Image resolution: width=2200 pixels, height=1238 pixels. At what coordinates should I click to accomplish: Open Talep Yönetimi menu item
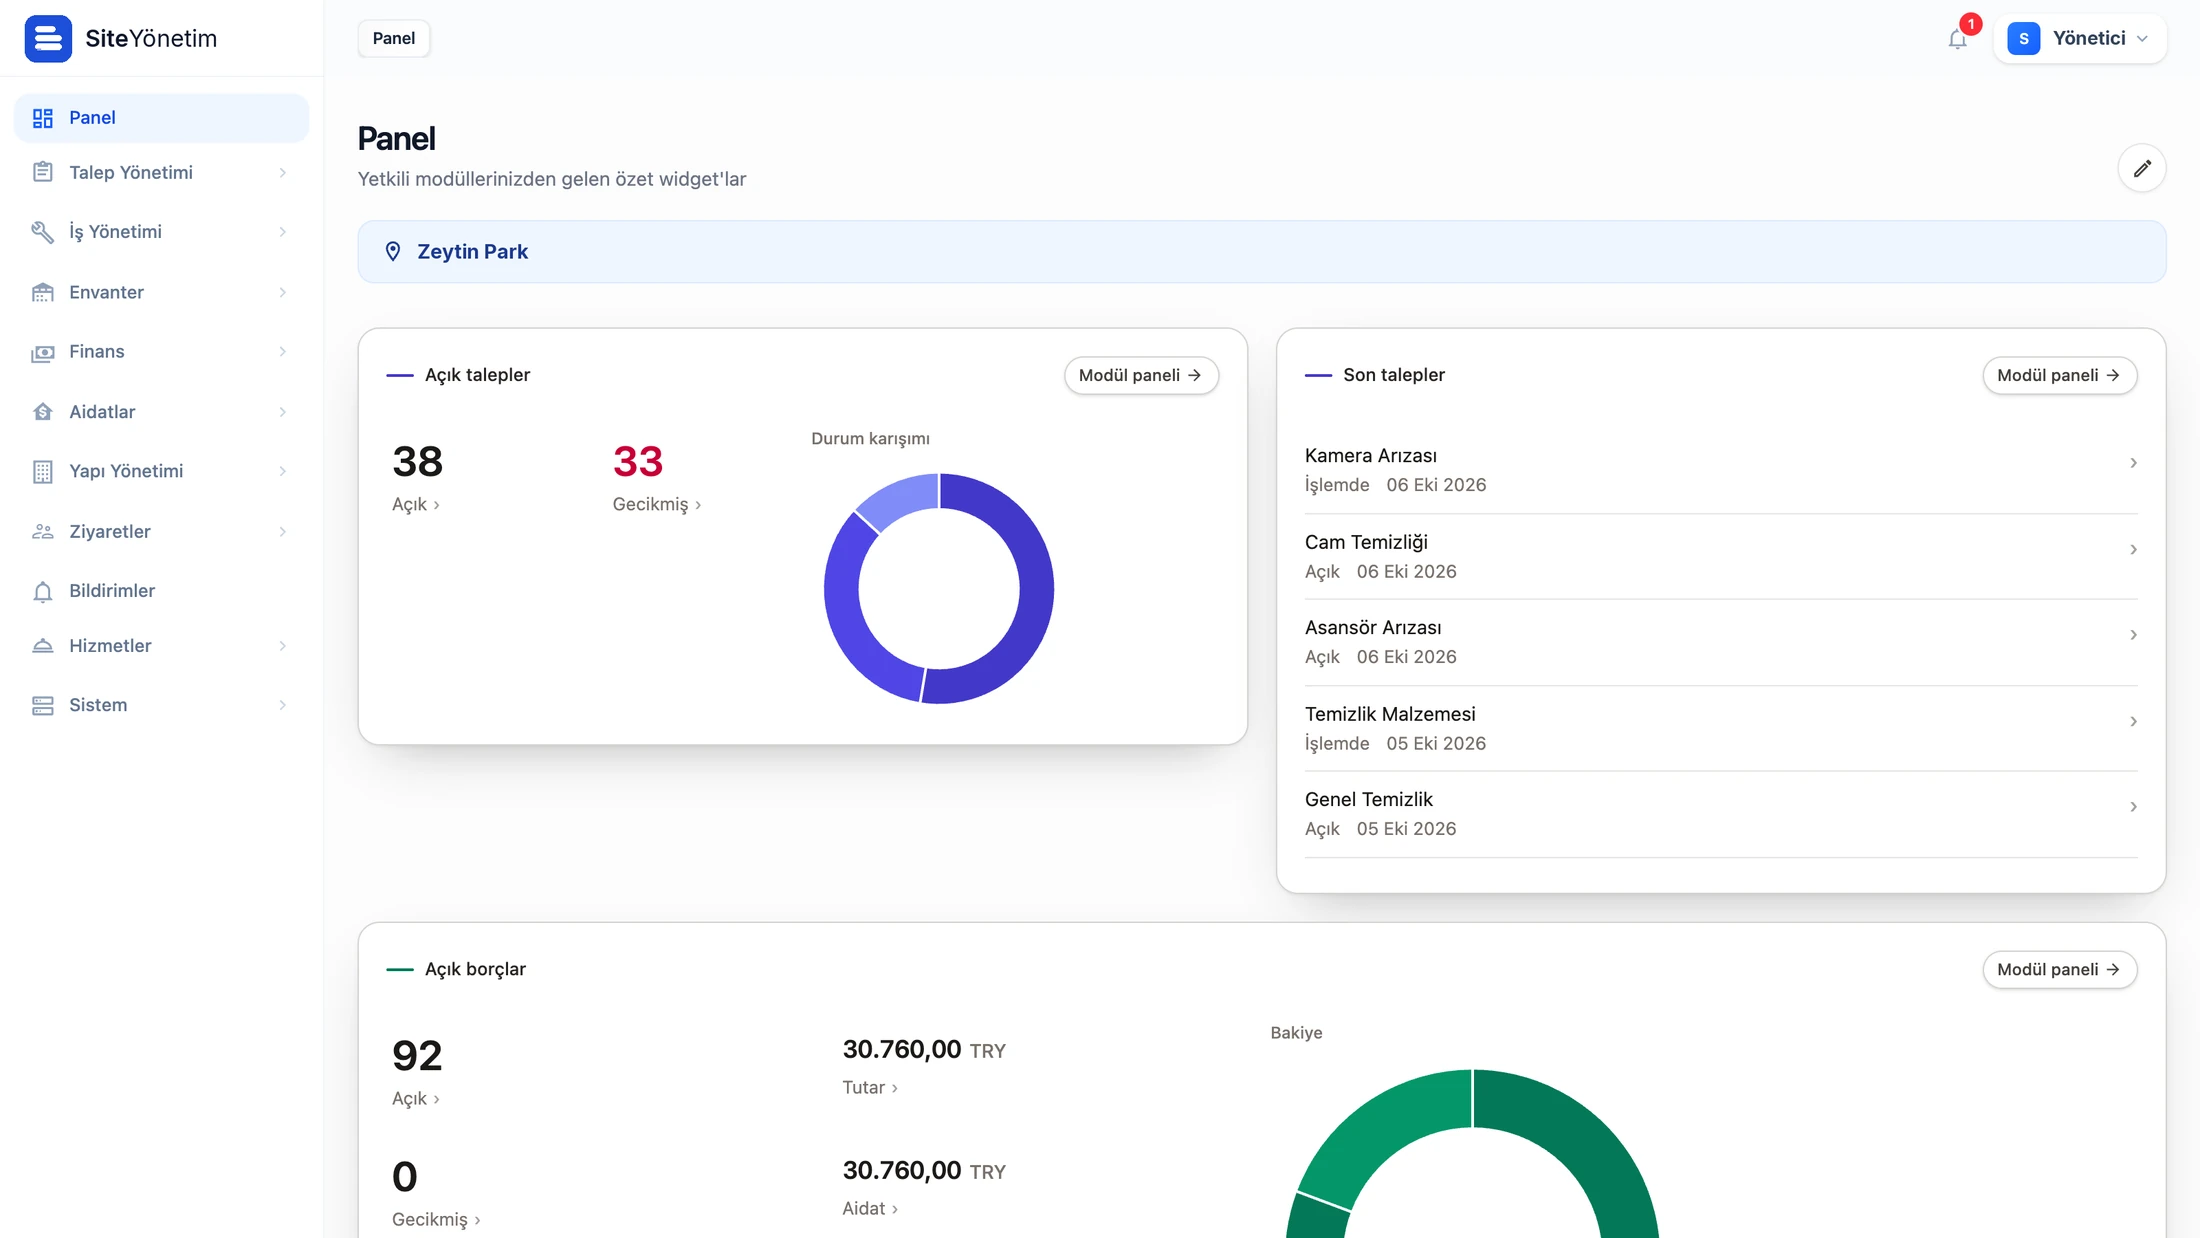161,173
